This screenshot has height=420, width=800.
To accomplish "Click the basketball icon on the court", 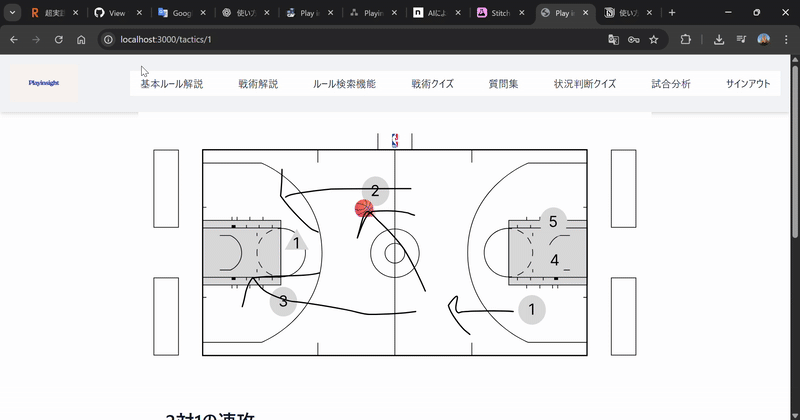I will 364,208.
